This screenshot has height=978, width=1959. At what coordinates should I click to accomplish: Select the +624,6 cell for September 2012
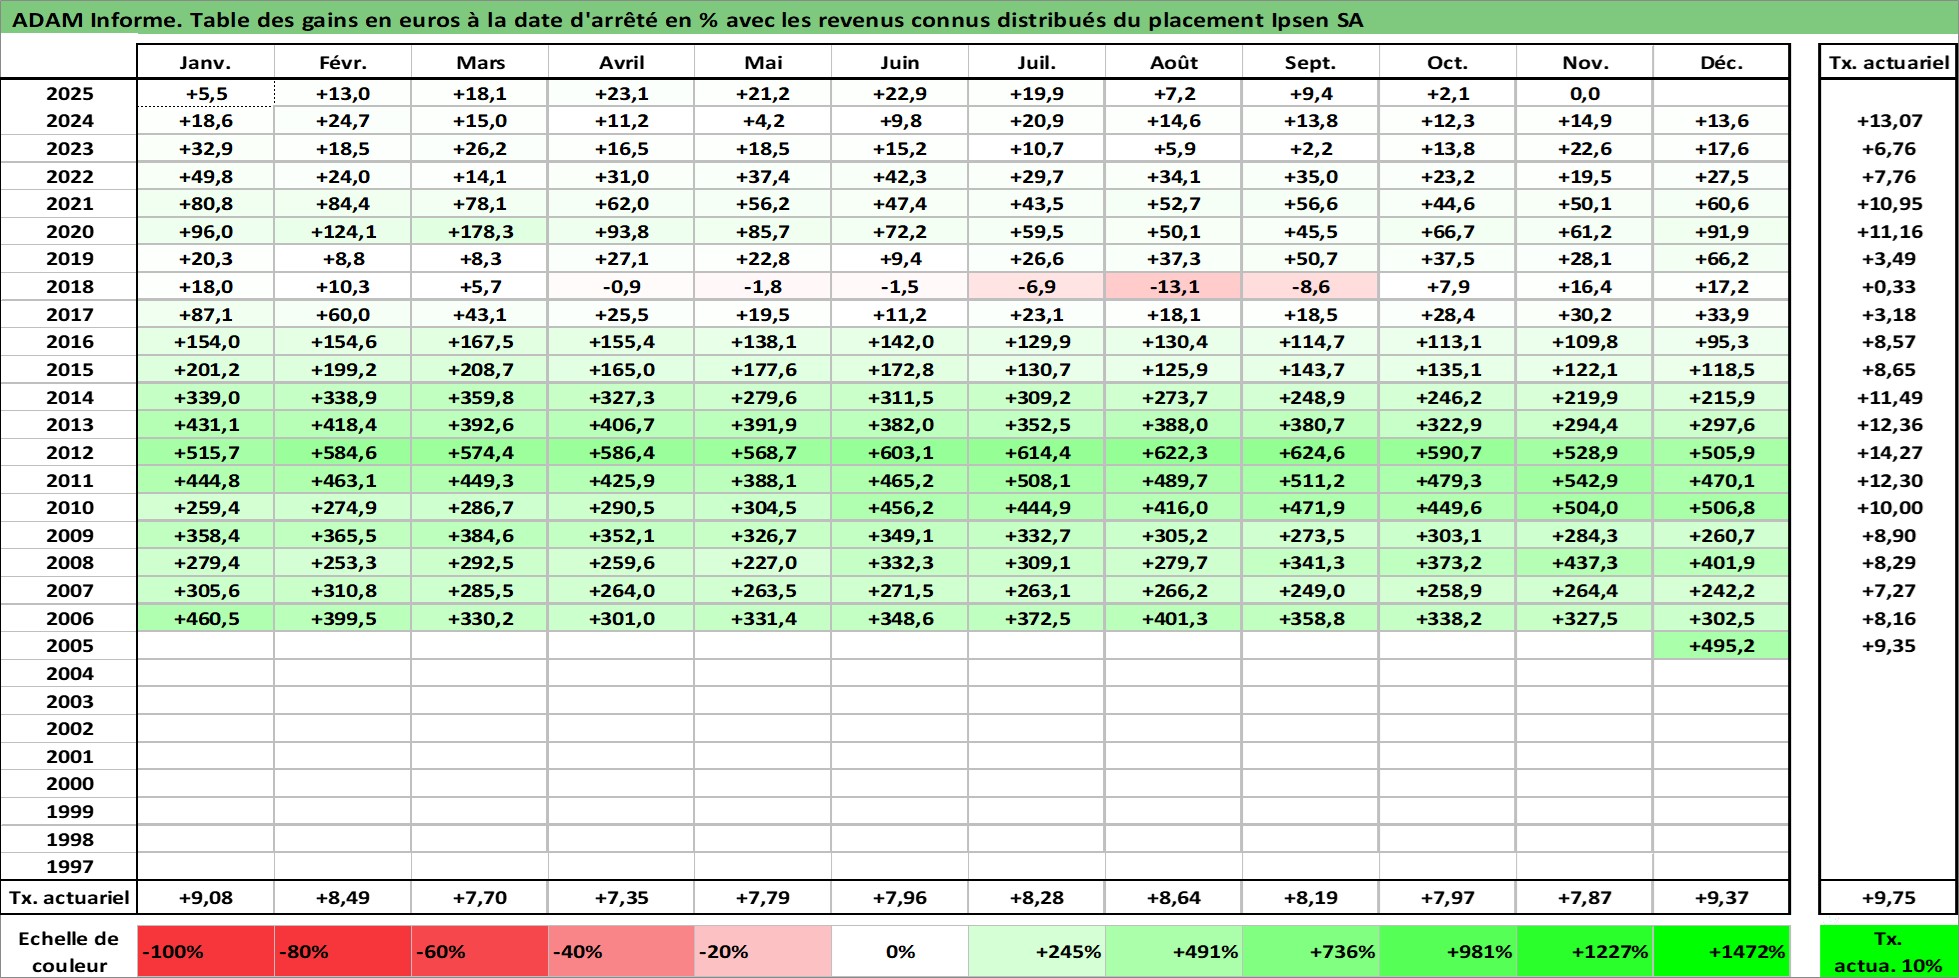[1311, 452]
